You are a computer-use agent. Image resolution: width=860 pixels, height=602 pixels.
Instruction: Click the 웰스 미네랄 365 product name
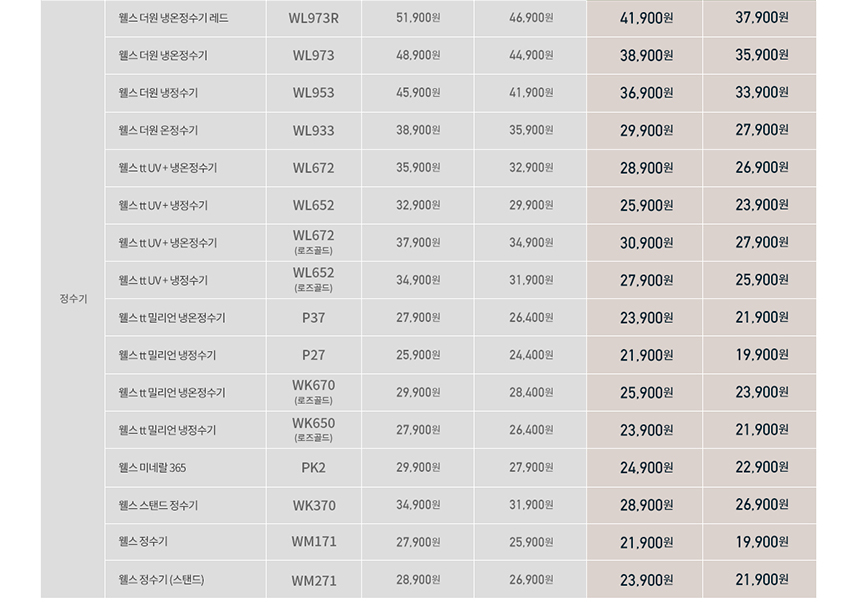[x=152, y=468]
